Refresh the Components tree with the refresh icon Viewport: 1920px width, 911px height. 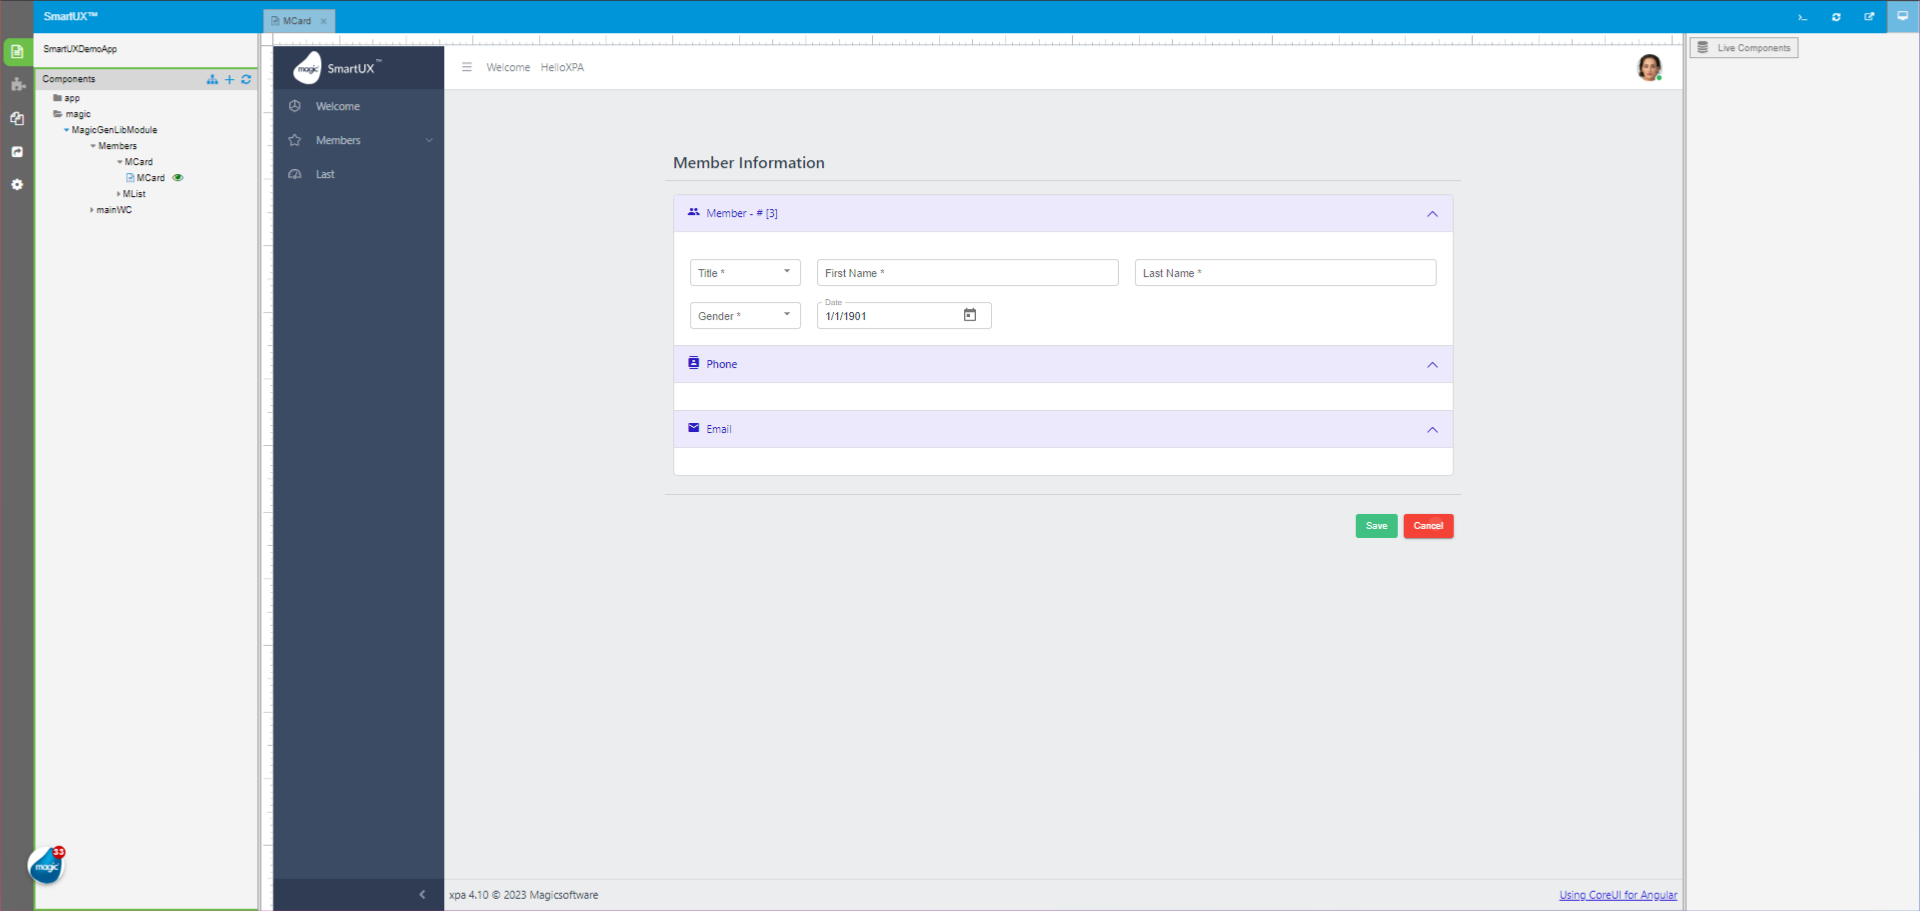click(246, 80)
